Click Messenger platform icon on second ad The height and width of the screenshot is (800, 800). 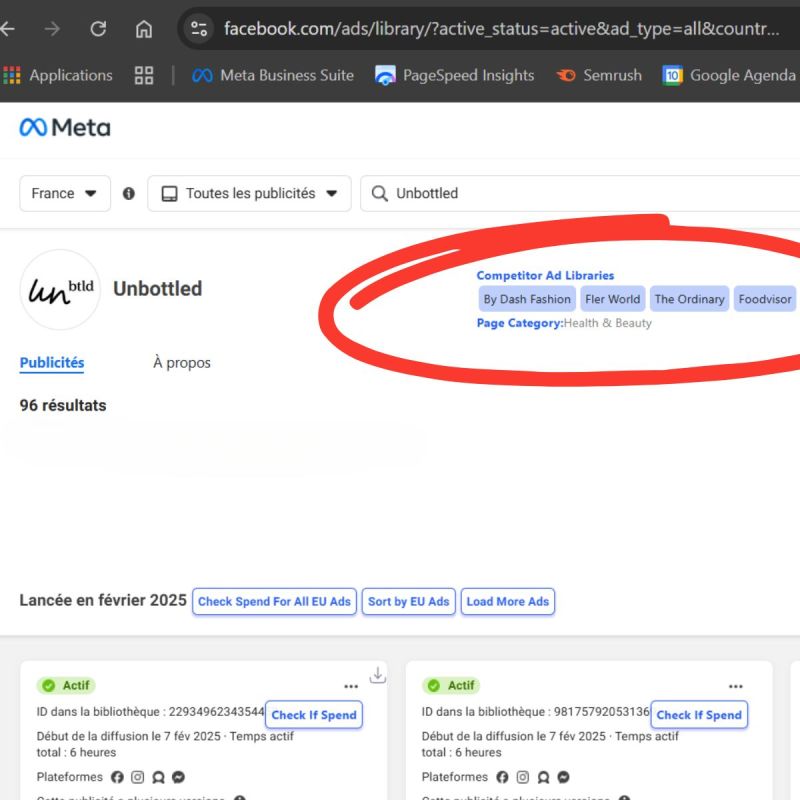click(563, 777)
